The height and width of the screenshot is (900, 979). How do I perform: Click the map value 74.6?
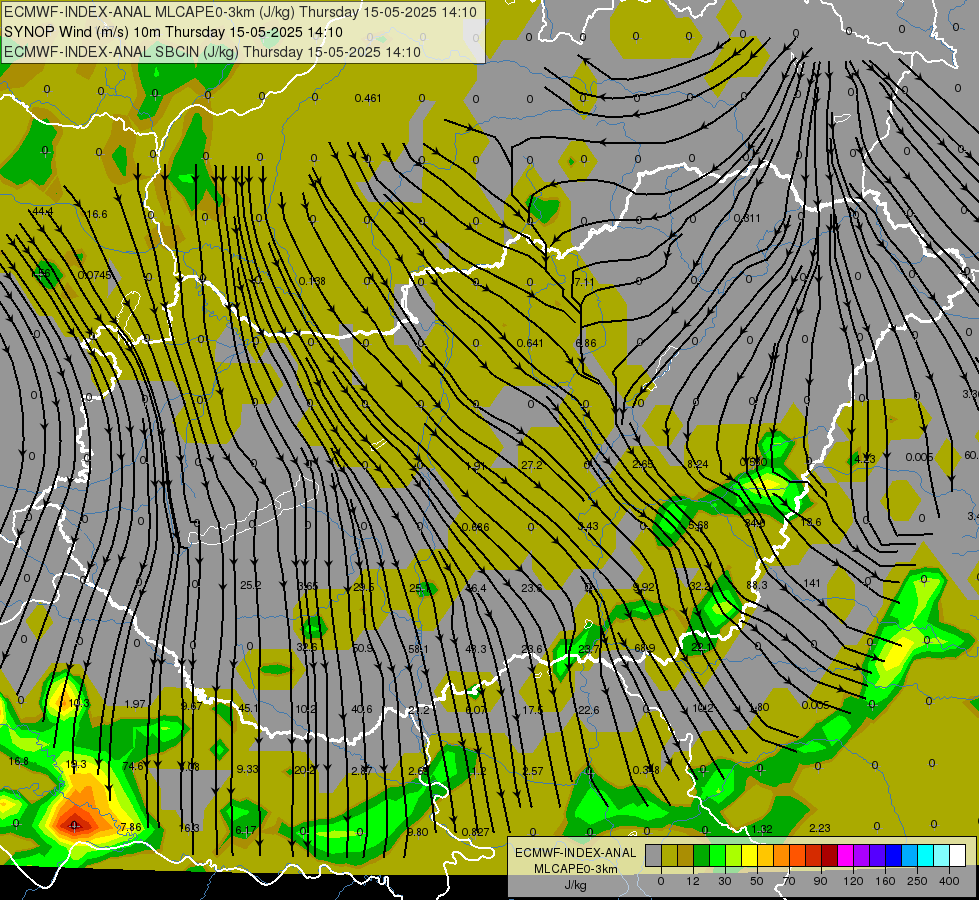(x=133, y=766)
